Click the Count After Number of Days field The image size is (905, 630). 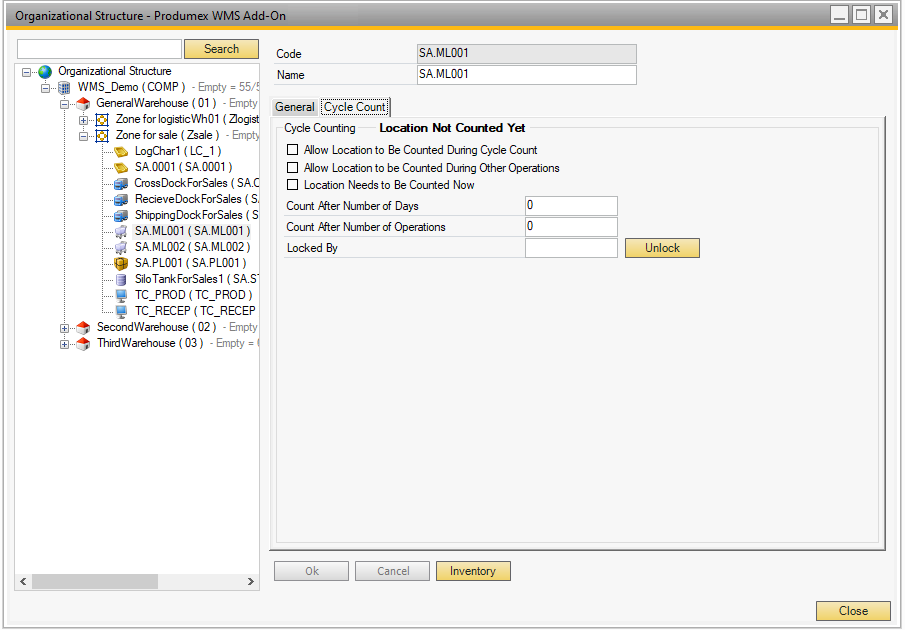570,206
